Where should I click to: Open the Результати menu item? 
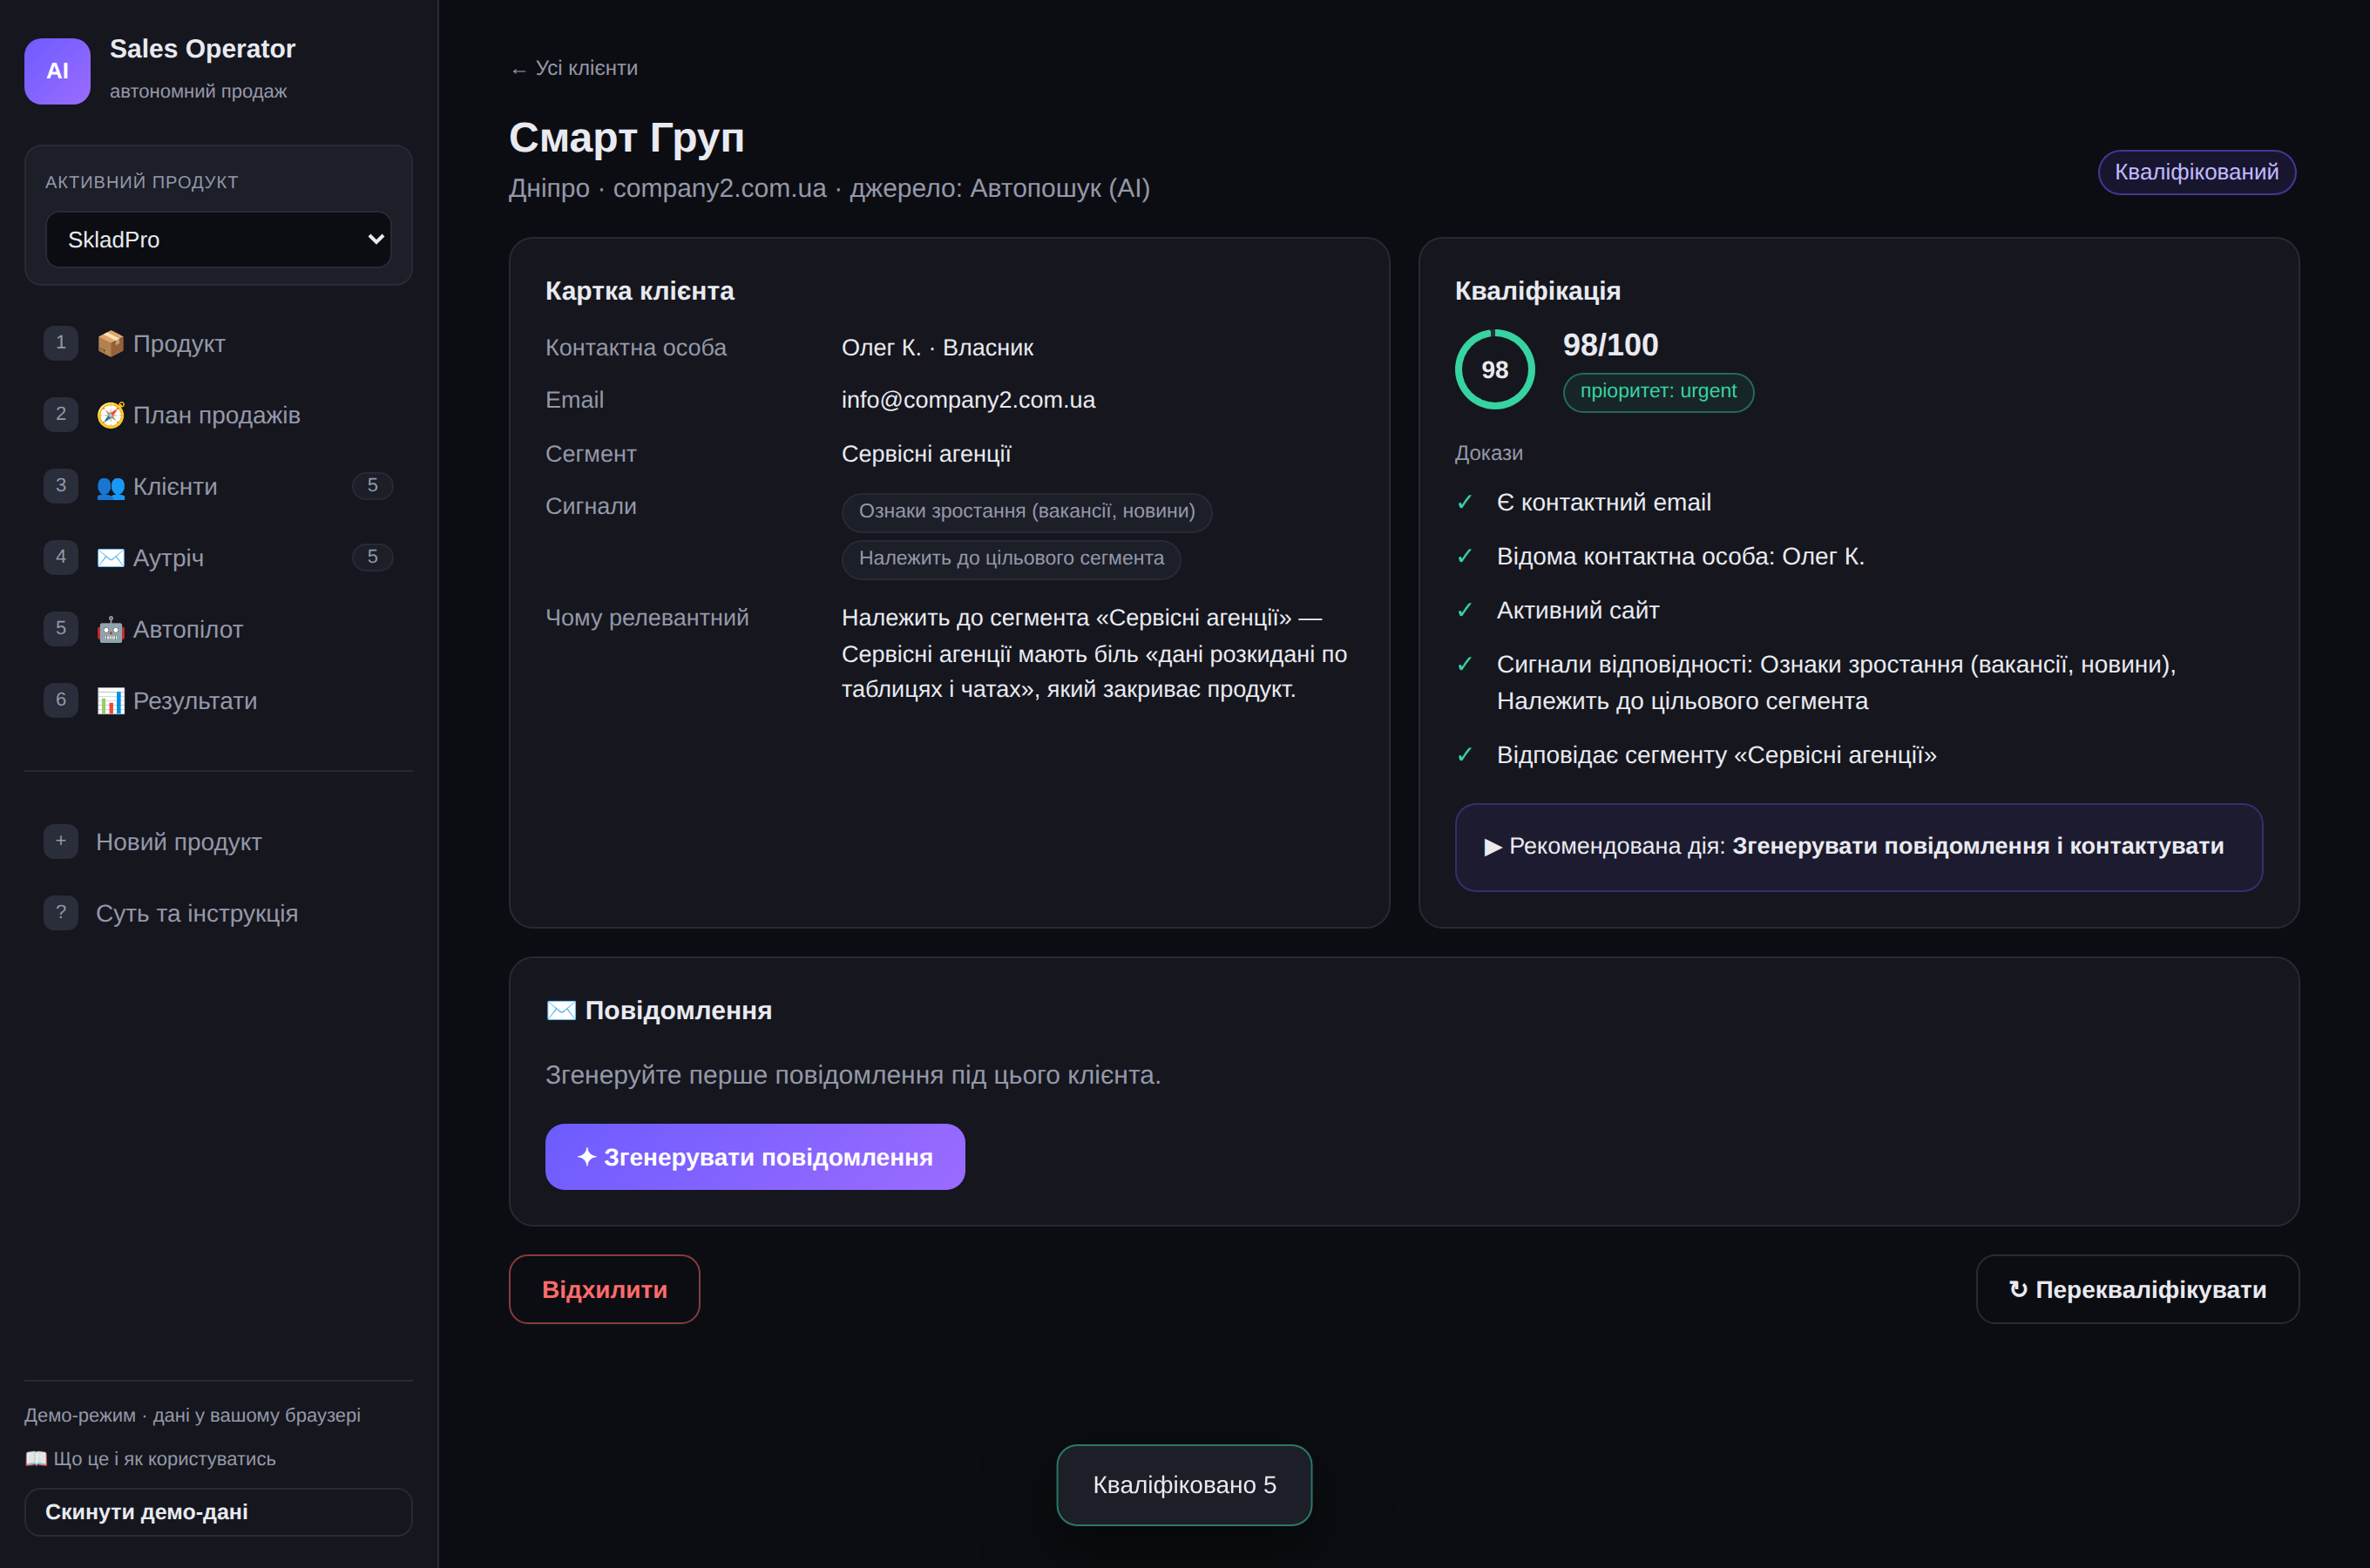point(218,701)
